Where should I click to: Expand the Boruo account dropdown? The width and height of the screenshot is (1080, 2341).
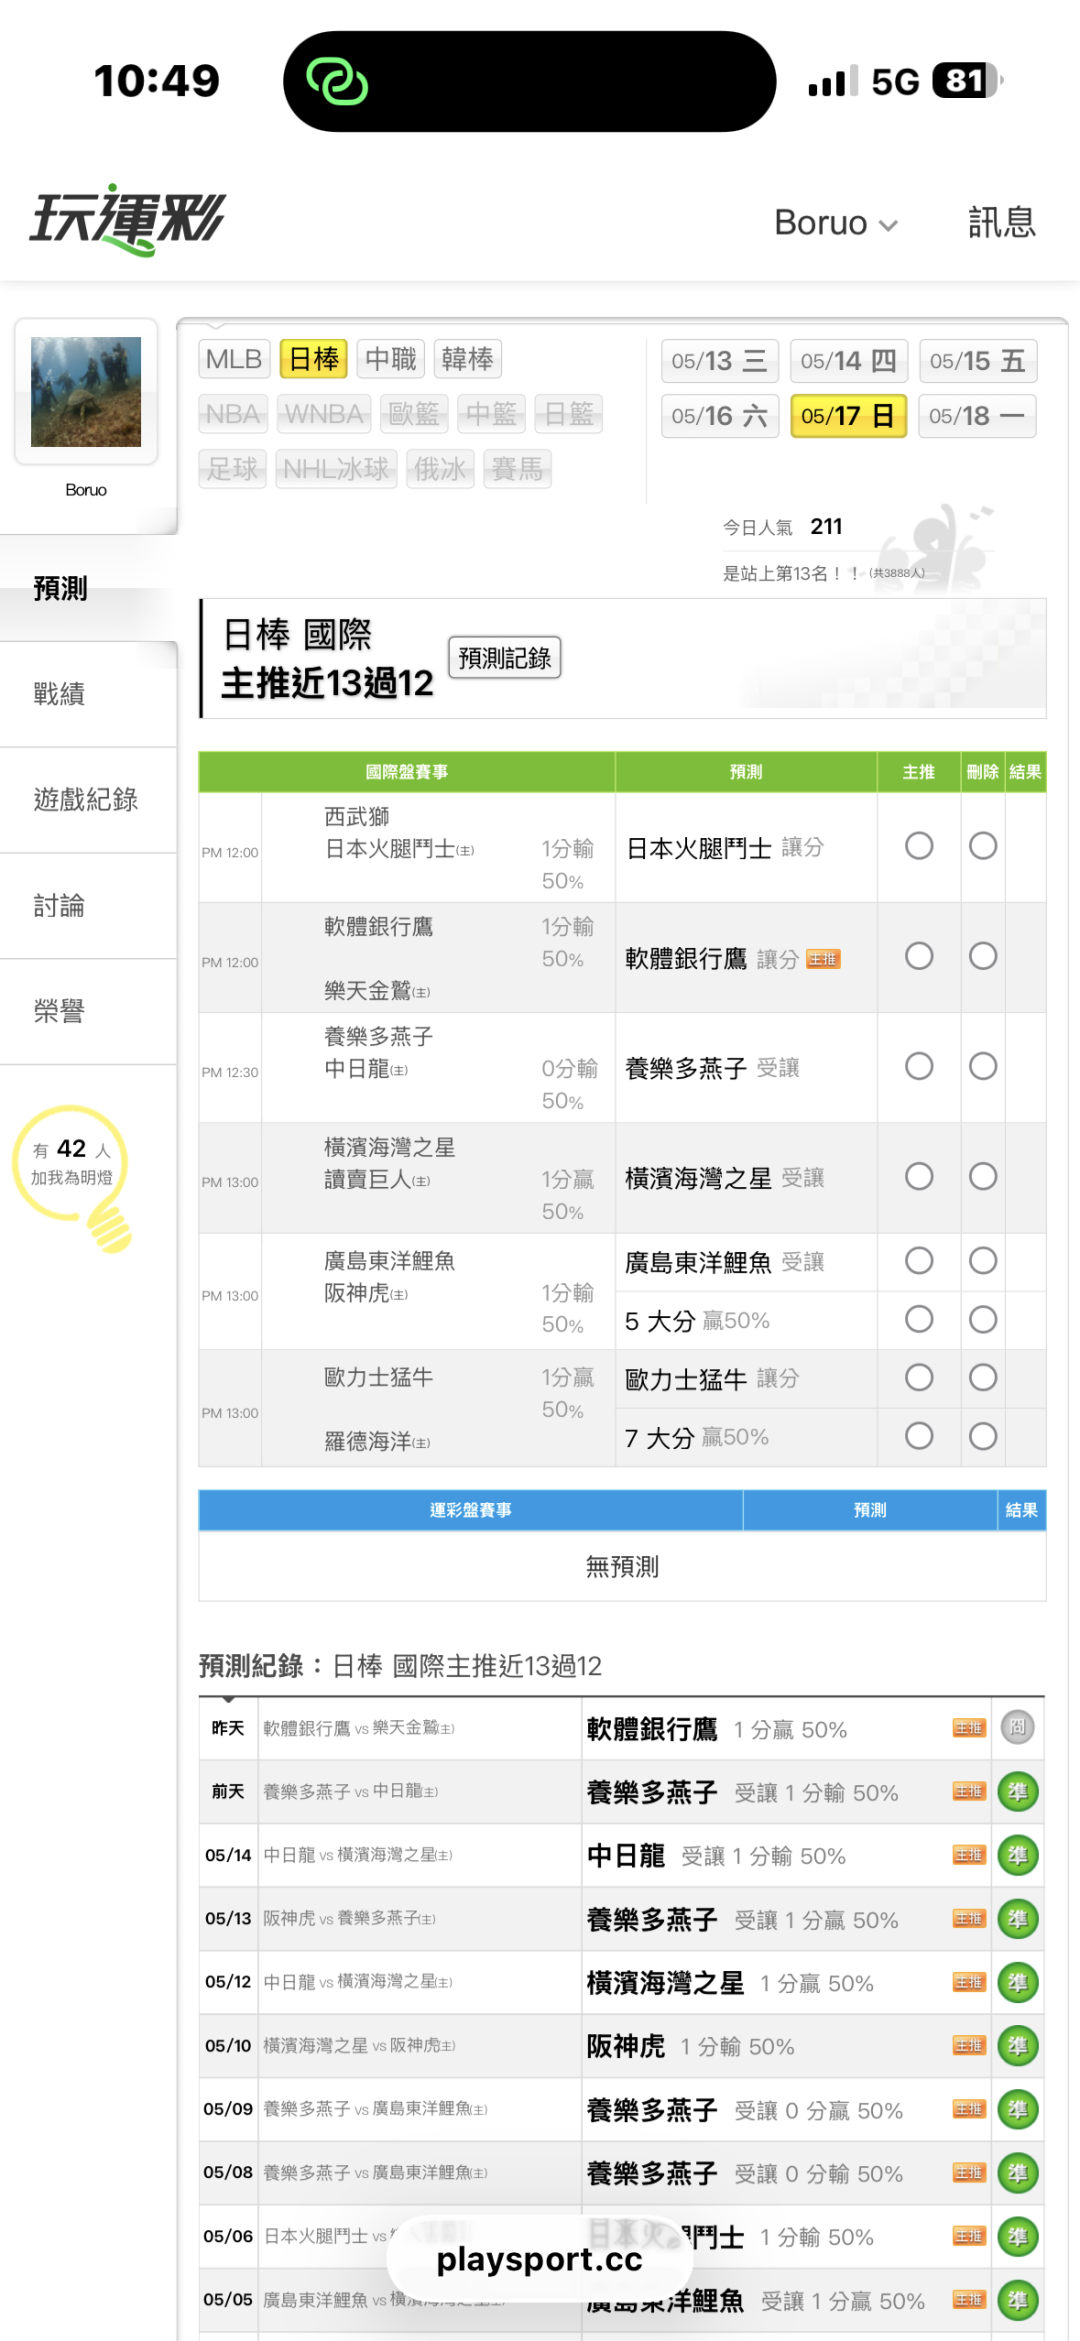pyautogui.click(x=836, y=222)
